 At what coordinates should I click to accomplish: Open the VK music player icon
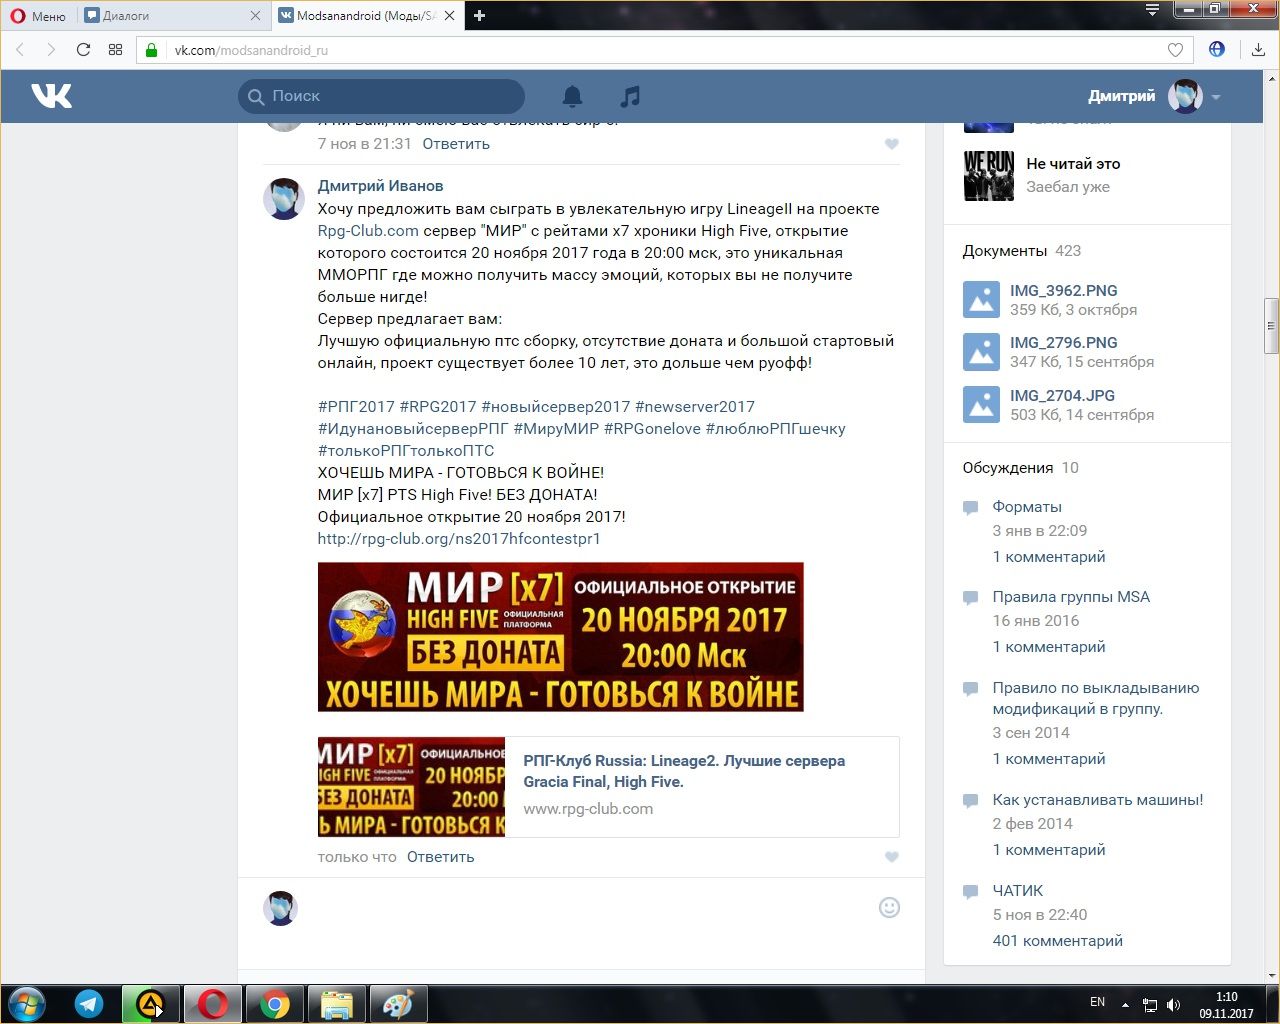[629, 96]
